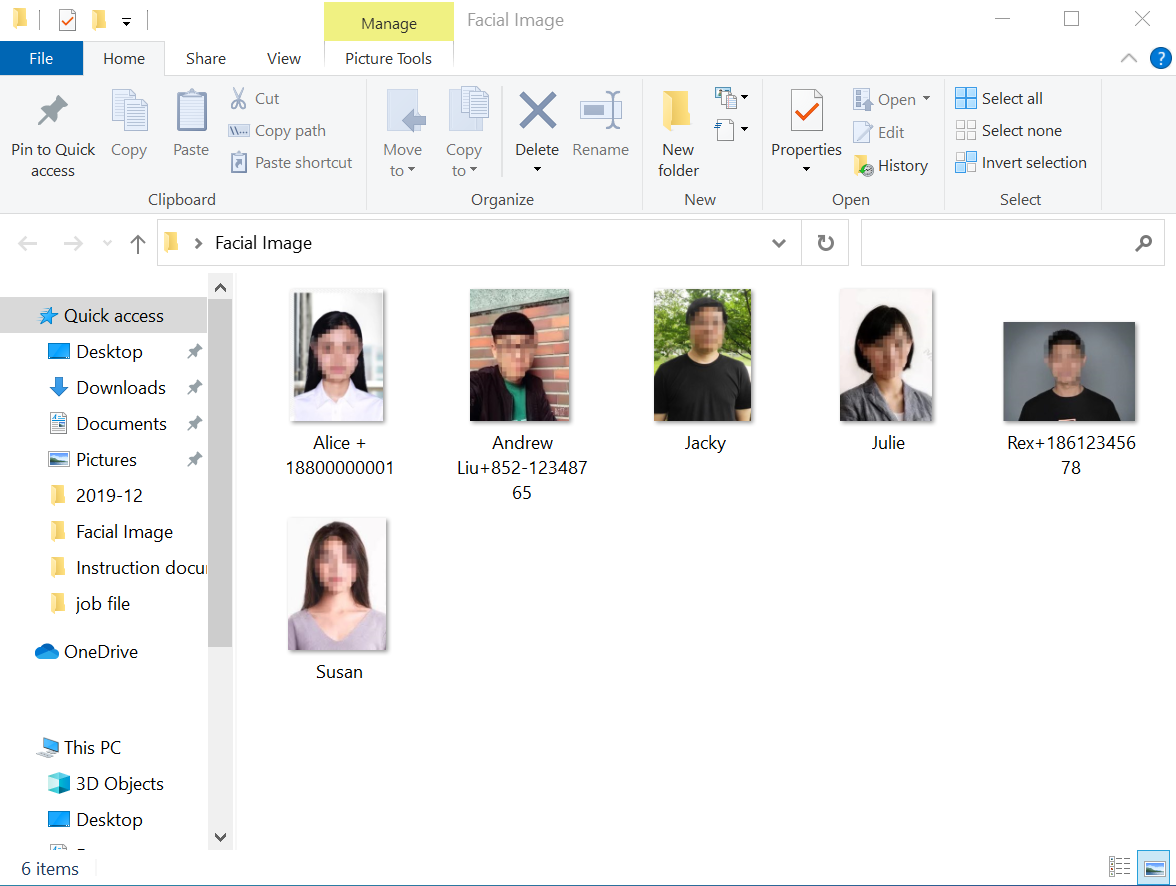Viewport: 1176px width, 886px height.
Task: Open the Move to dropdown
Action: (x=402, y=160)
